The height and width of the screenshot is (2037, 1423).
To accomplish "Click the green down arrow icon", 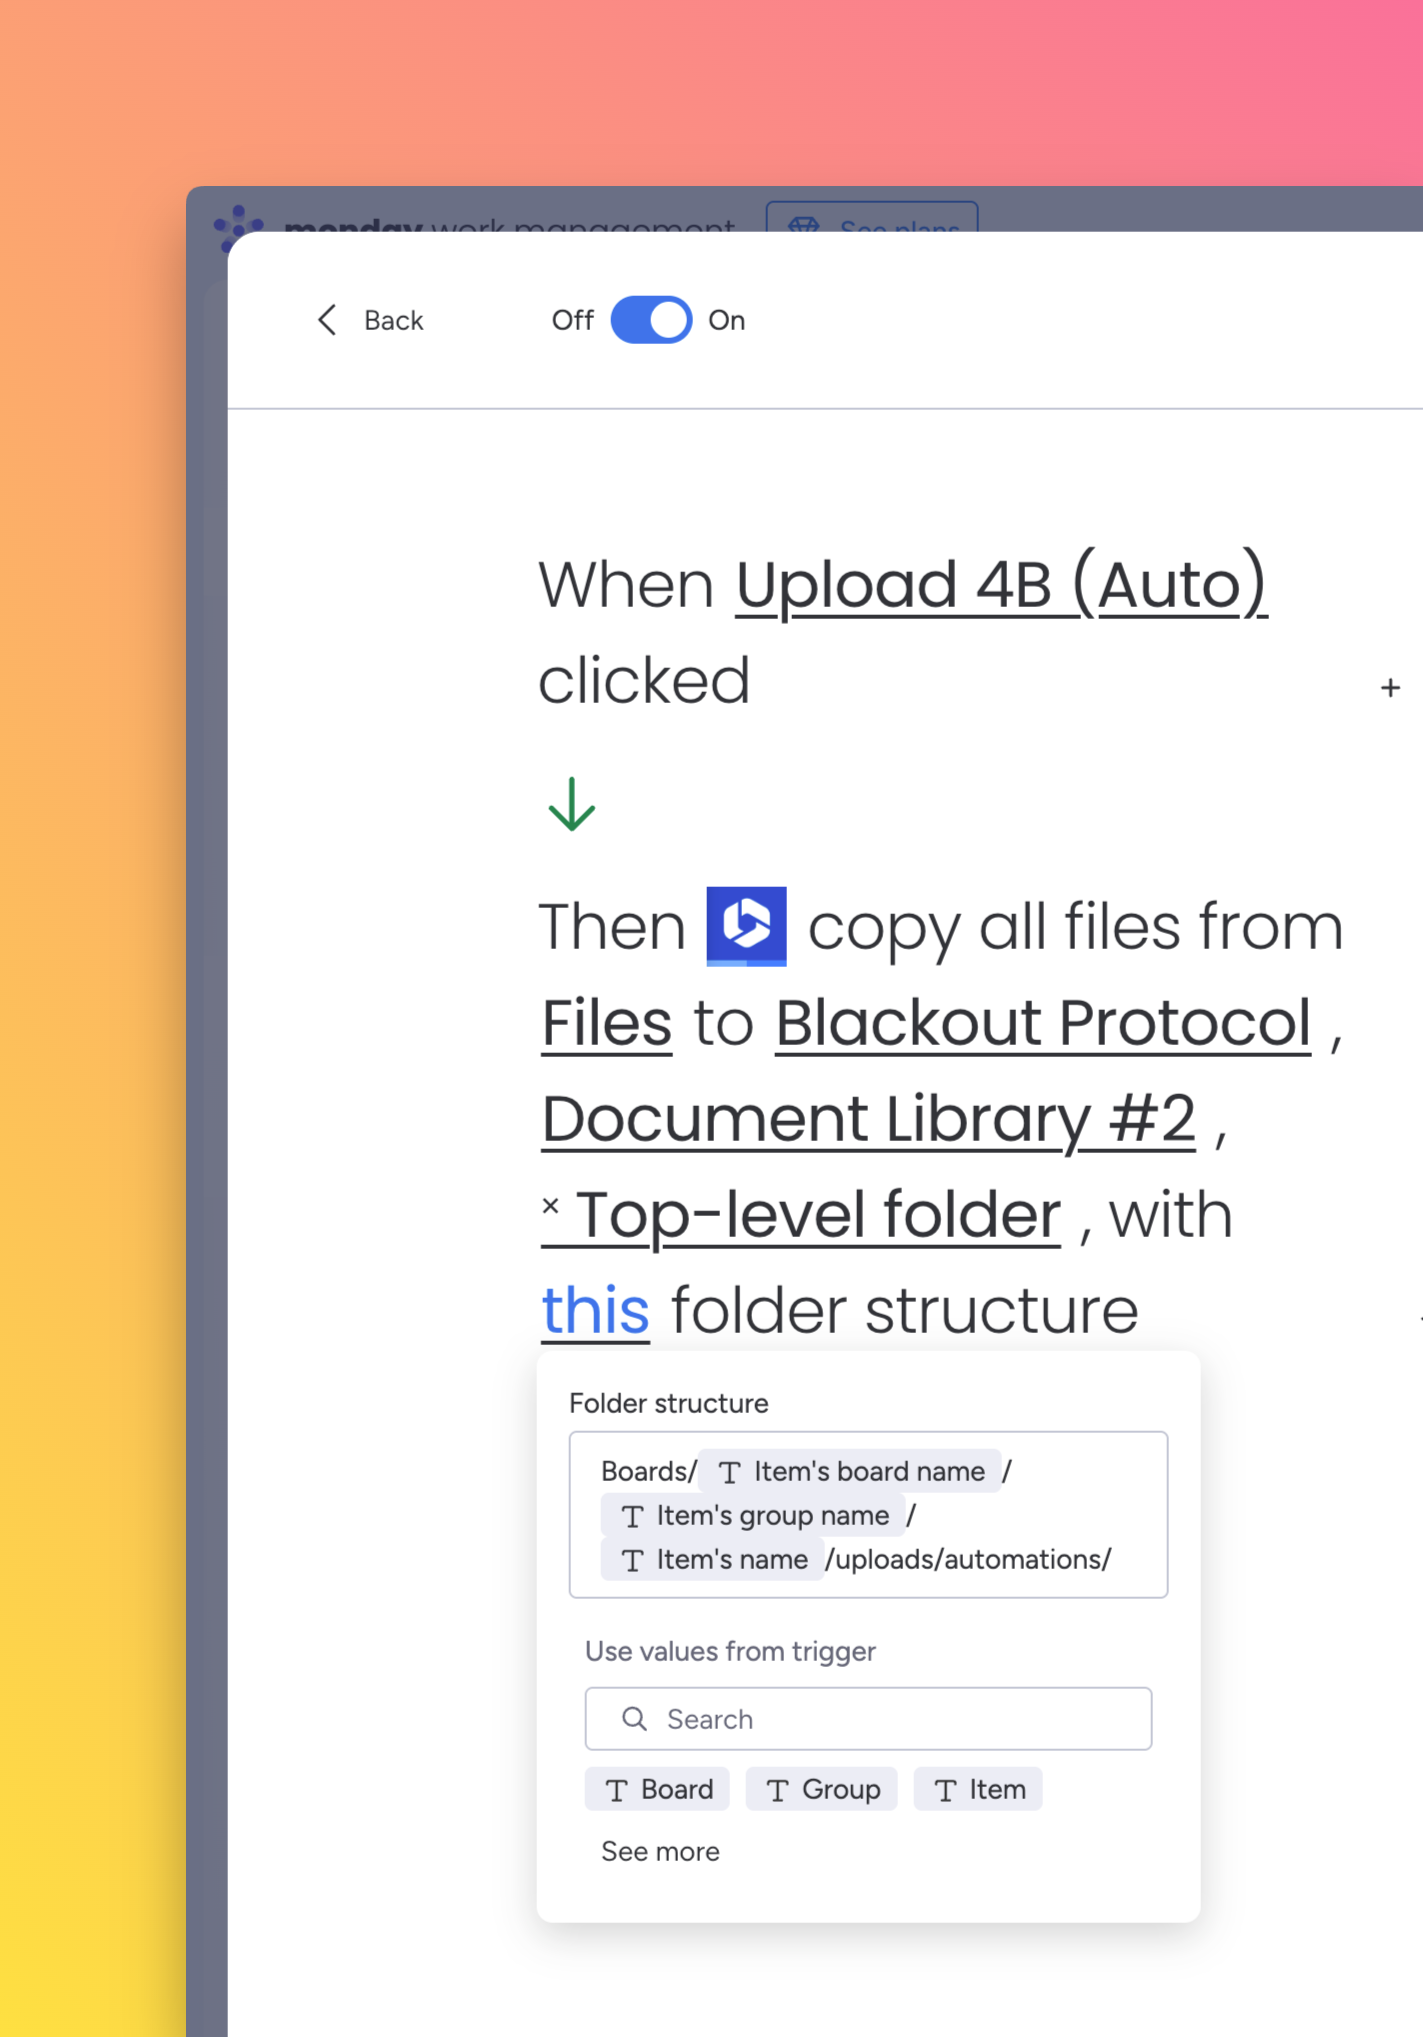I will 572,804.
